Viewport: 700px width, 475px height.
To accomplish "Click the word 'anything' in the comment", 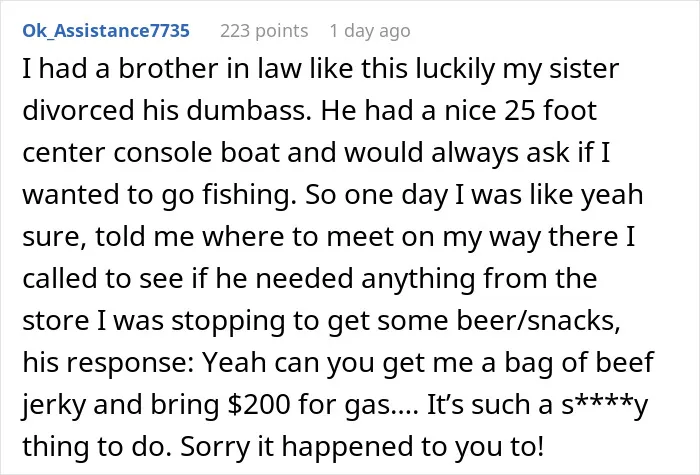I will 418,279.
